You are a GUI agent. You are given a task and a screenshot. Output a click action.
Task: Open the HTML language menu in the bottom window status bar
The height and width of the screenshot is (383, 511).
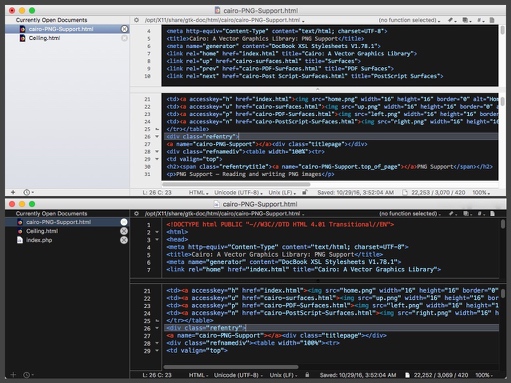(198, 375)
